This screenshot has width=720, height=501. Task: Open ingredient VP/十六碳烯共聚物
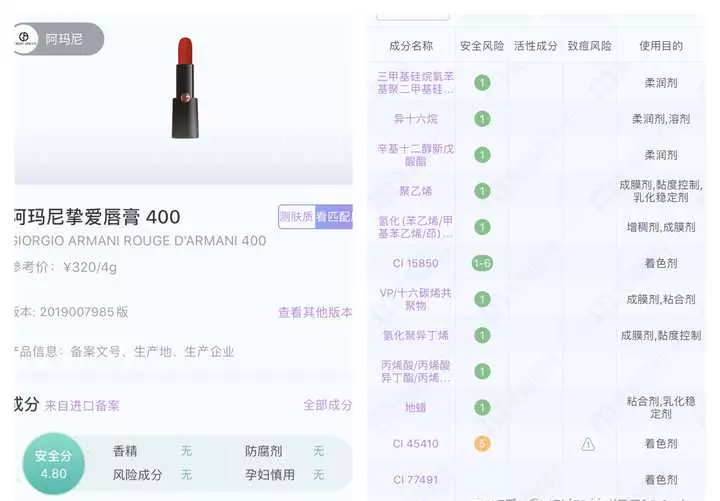click(x=416, y=299)
